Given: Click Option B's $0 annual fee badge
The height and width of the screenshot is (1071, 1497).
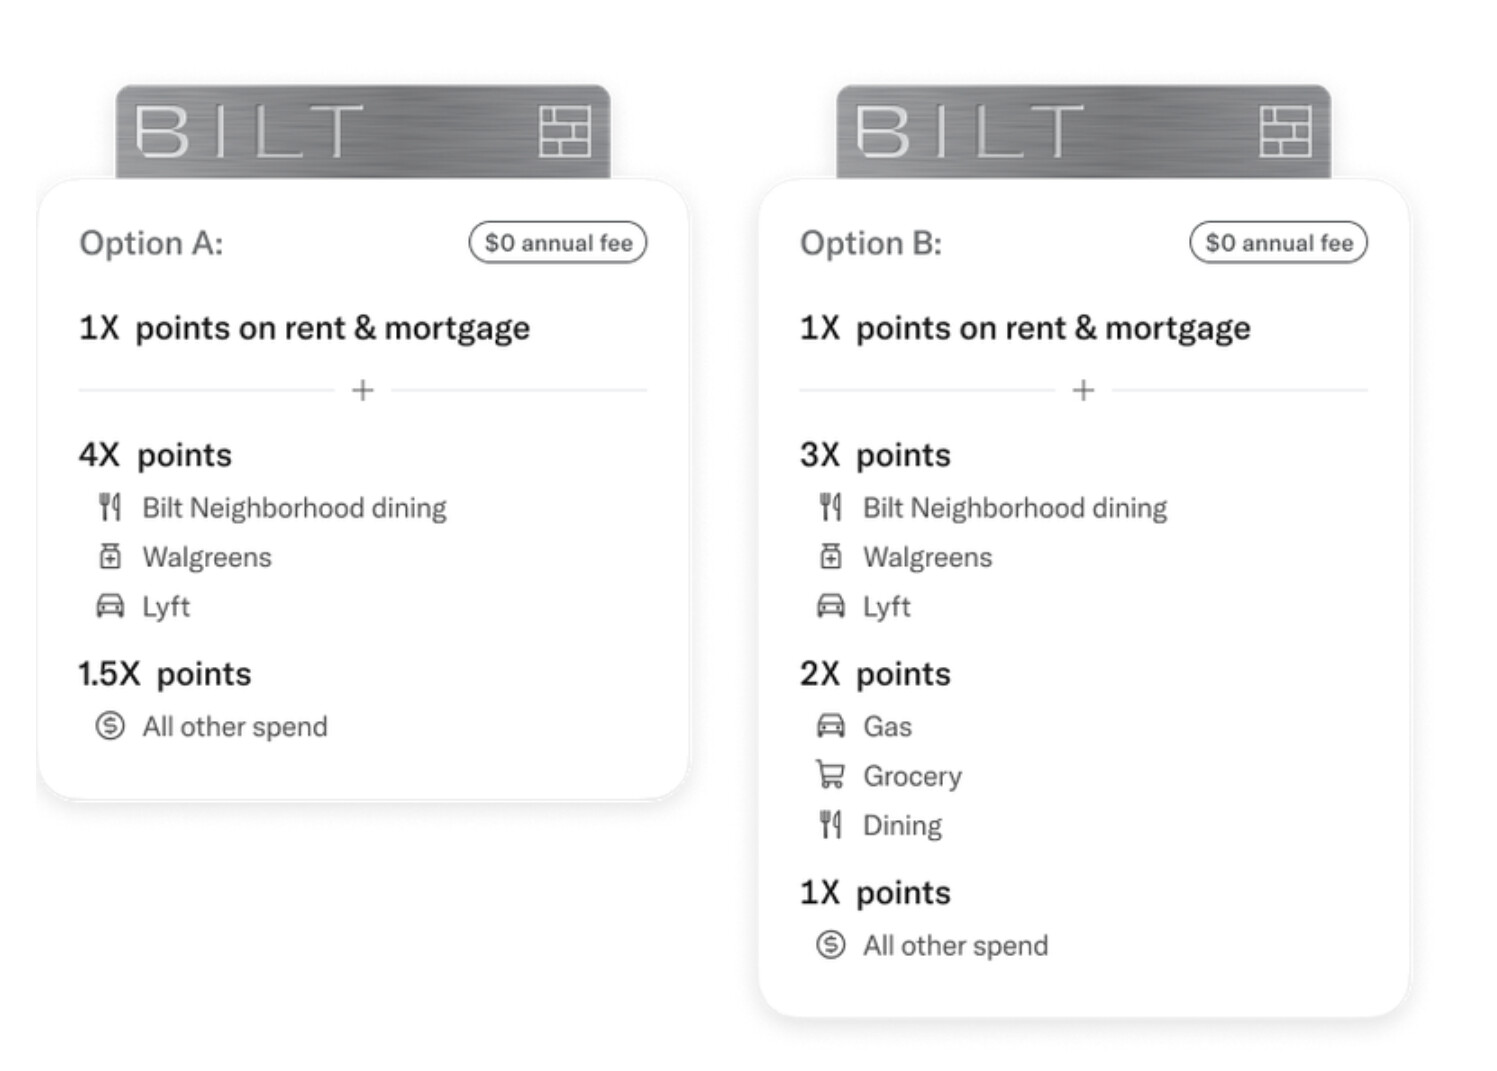Looking at the screenshot, I should (1278, 243).
